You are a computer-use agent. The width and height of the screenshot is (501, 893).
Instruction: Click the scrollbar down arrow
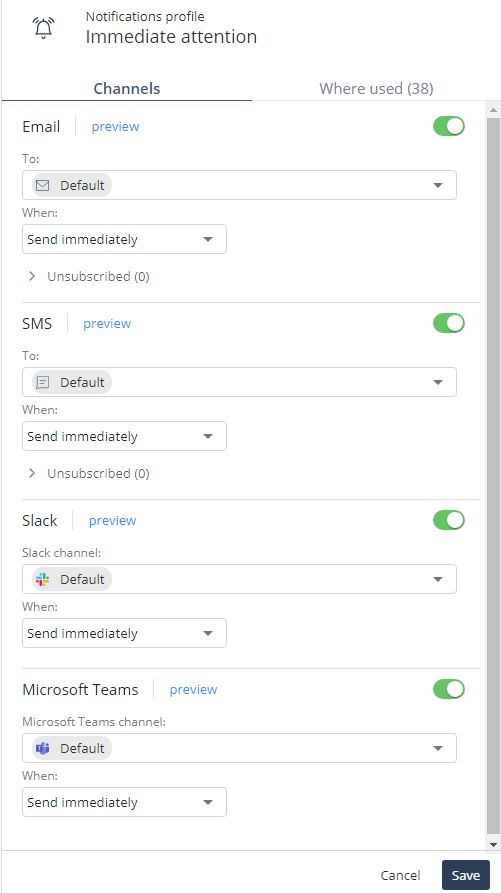(494, 844)
